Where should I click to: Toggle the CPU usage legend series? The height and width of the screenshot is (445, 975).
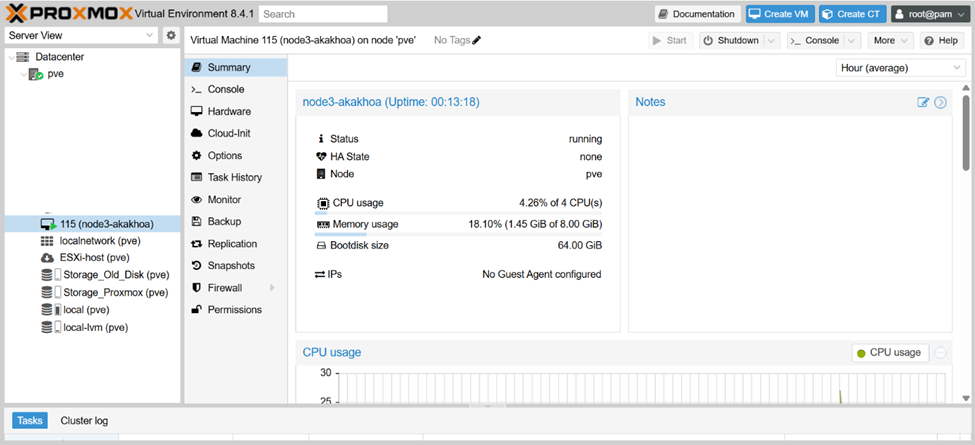[x=889, y=353]
